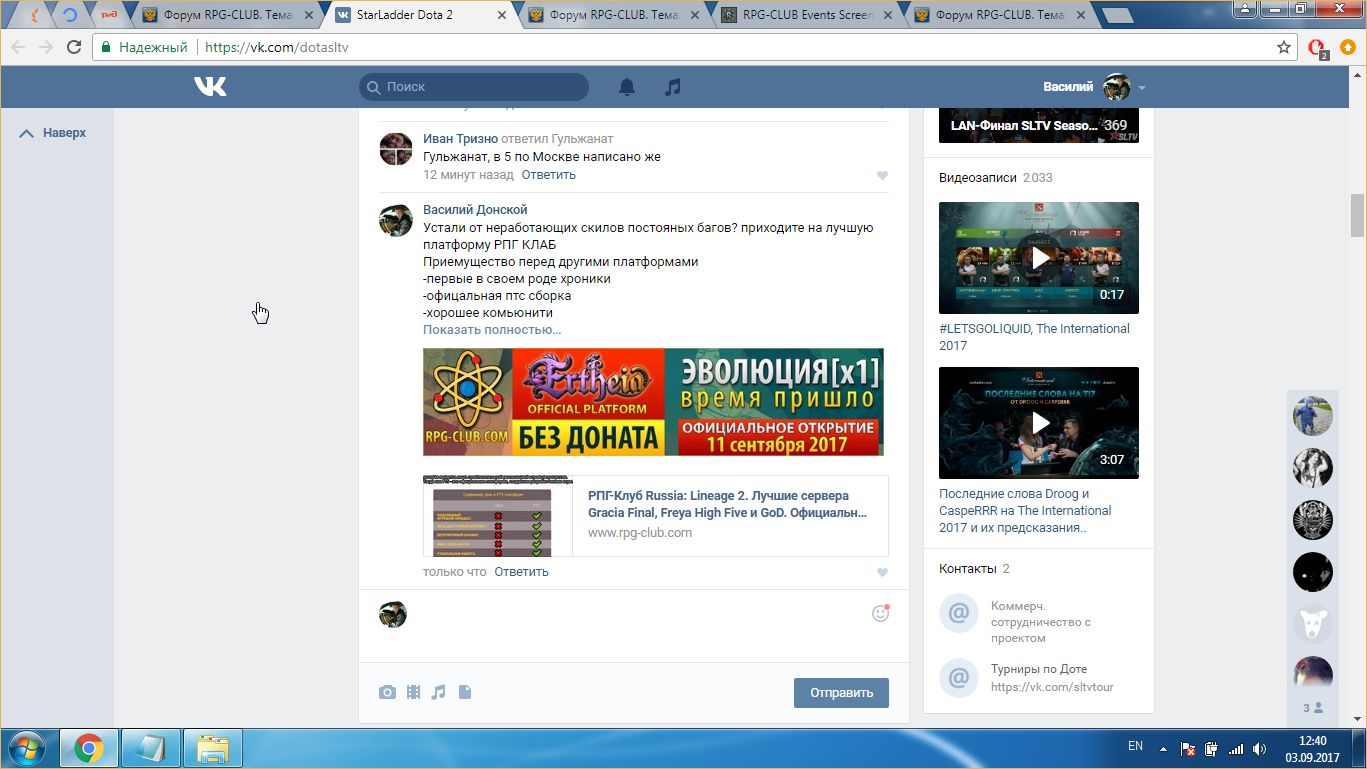Viewport: 1367px width, 769px height.
Task: Play the #LETSGOLIQUID video thumbnail
Action: click(1039, 258)
